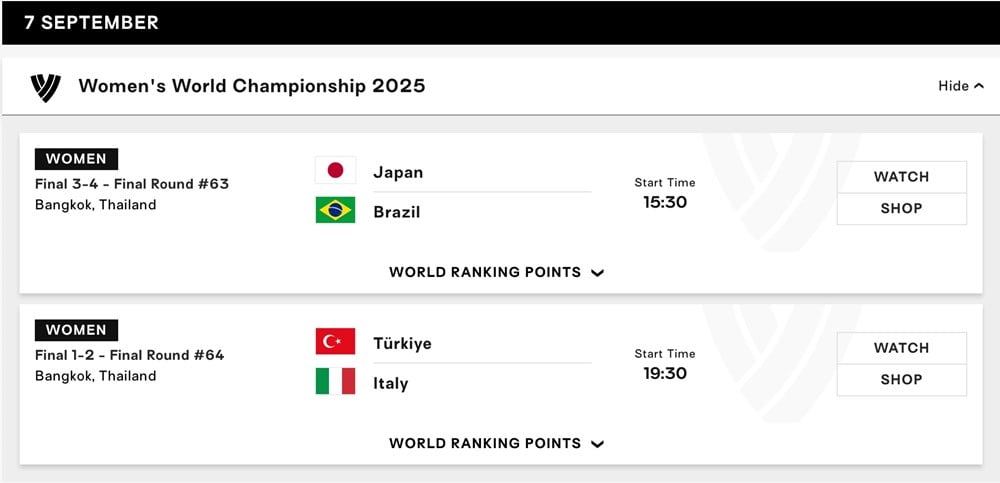Screen dimensions: 1000x483
Task: Click the Volleyball World logo icon
Action: [x=46, y=87]
